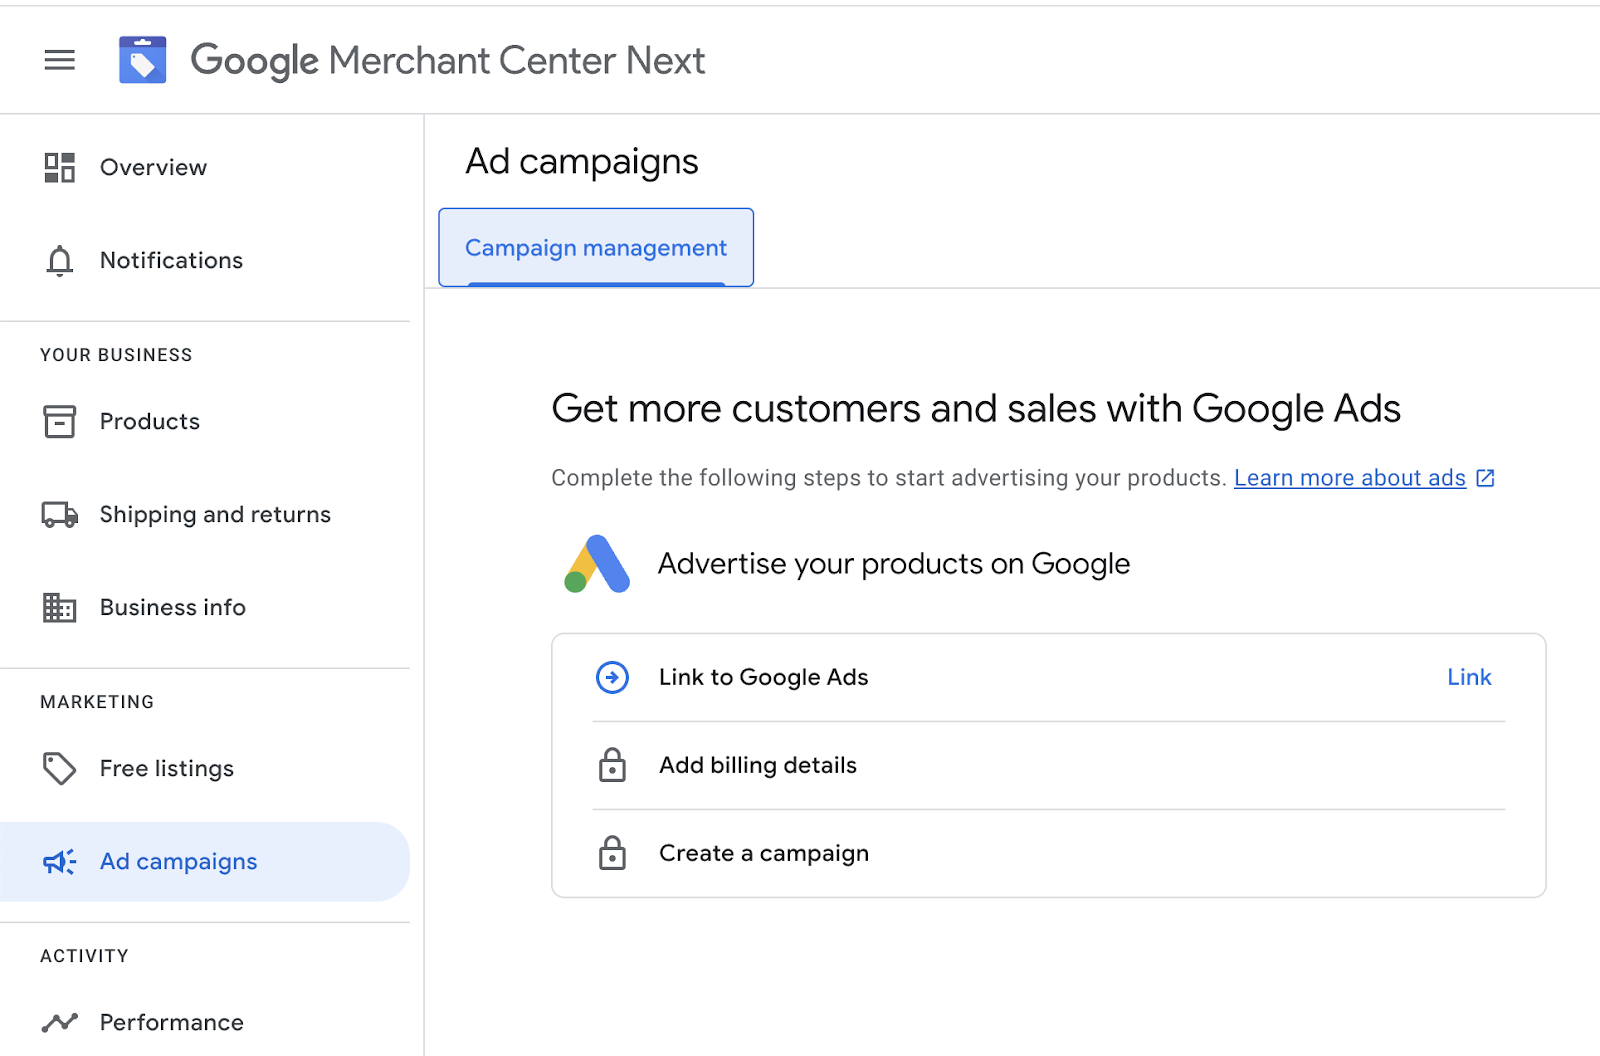Click the Ad campaigns megaphone icon
This screenshot has width=1600, height=1056.
point(60,862)
